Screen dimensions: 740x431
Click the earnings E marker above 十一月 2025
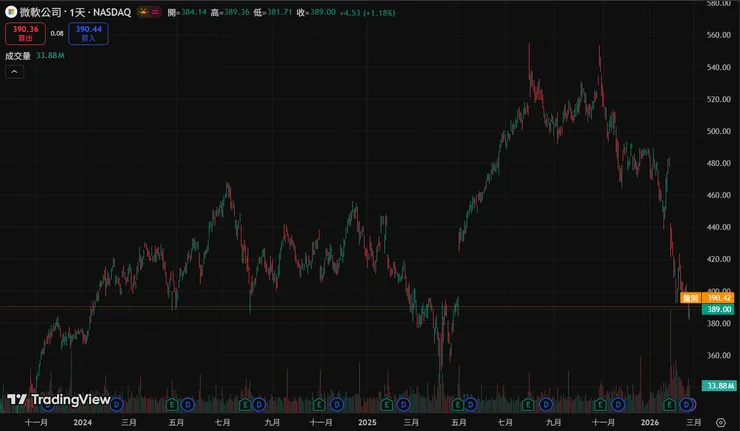600,405
